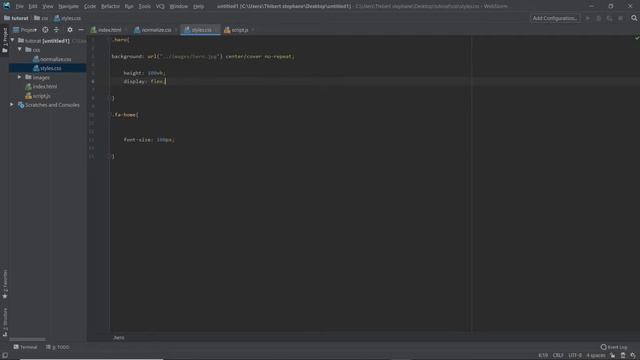Select script.js in project tree

point(38,96)
